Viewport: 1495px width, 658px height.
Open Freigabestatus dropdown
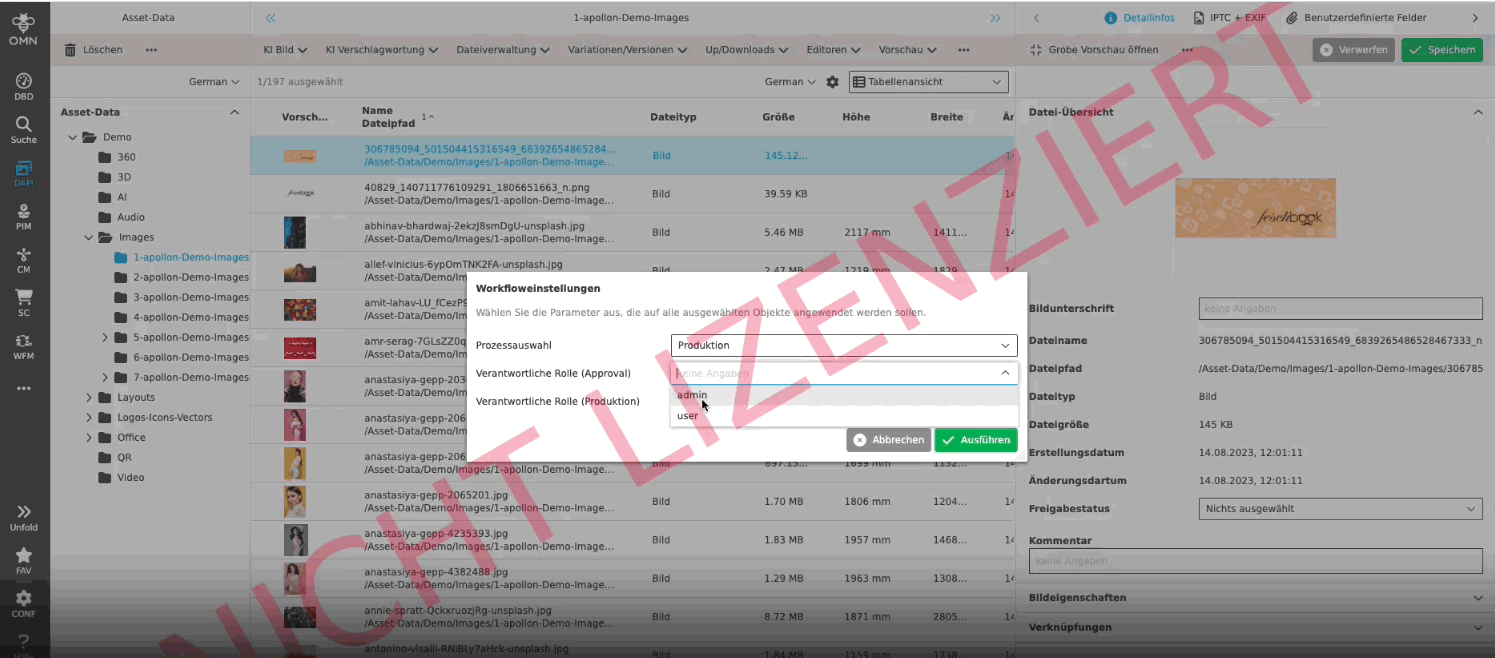tap(1340, 508)
